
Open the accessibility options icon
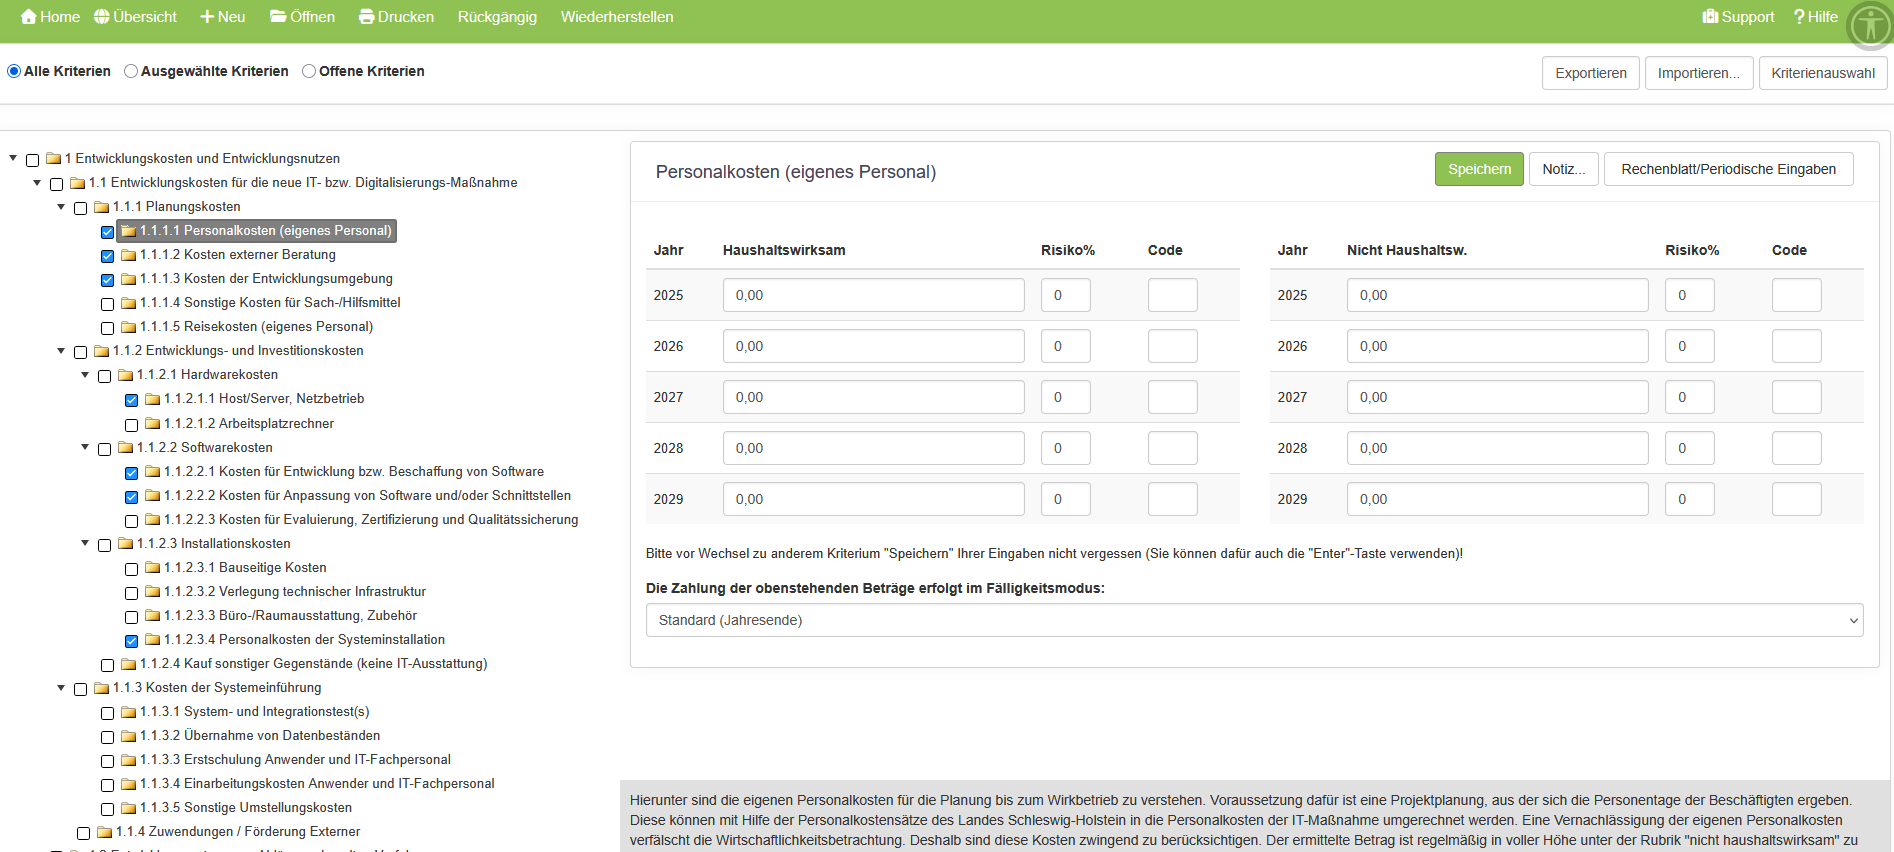click(x=1869, y=25)
